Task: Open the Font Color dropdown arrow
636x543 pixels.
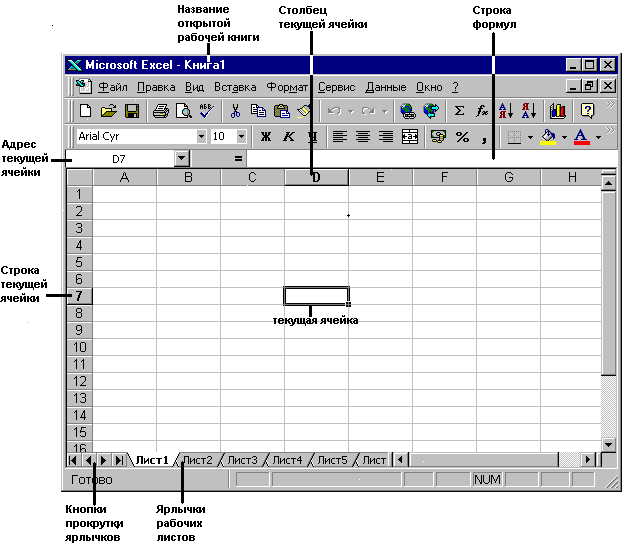Action: (x=598, y=137)
